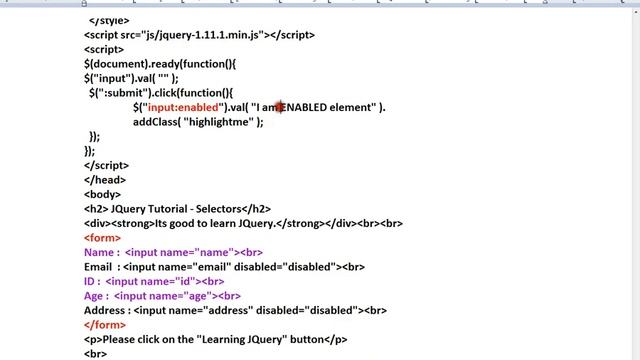Click the "</style>" closing tag line

109,20
